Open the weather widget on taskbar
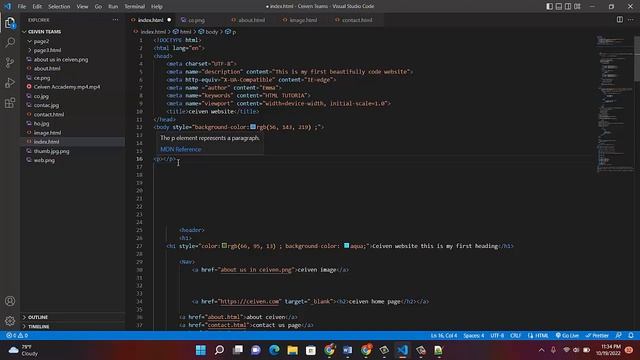Screen dimensions: 640x360 (24, 350)
